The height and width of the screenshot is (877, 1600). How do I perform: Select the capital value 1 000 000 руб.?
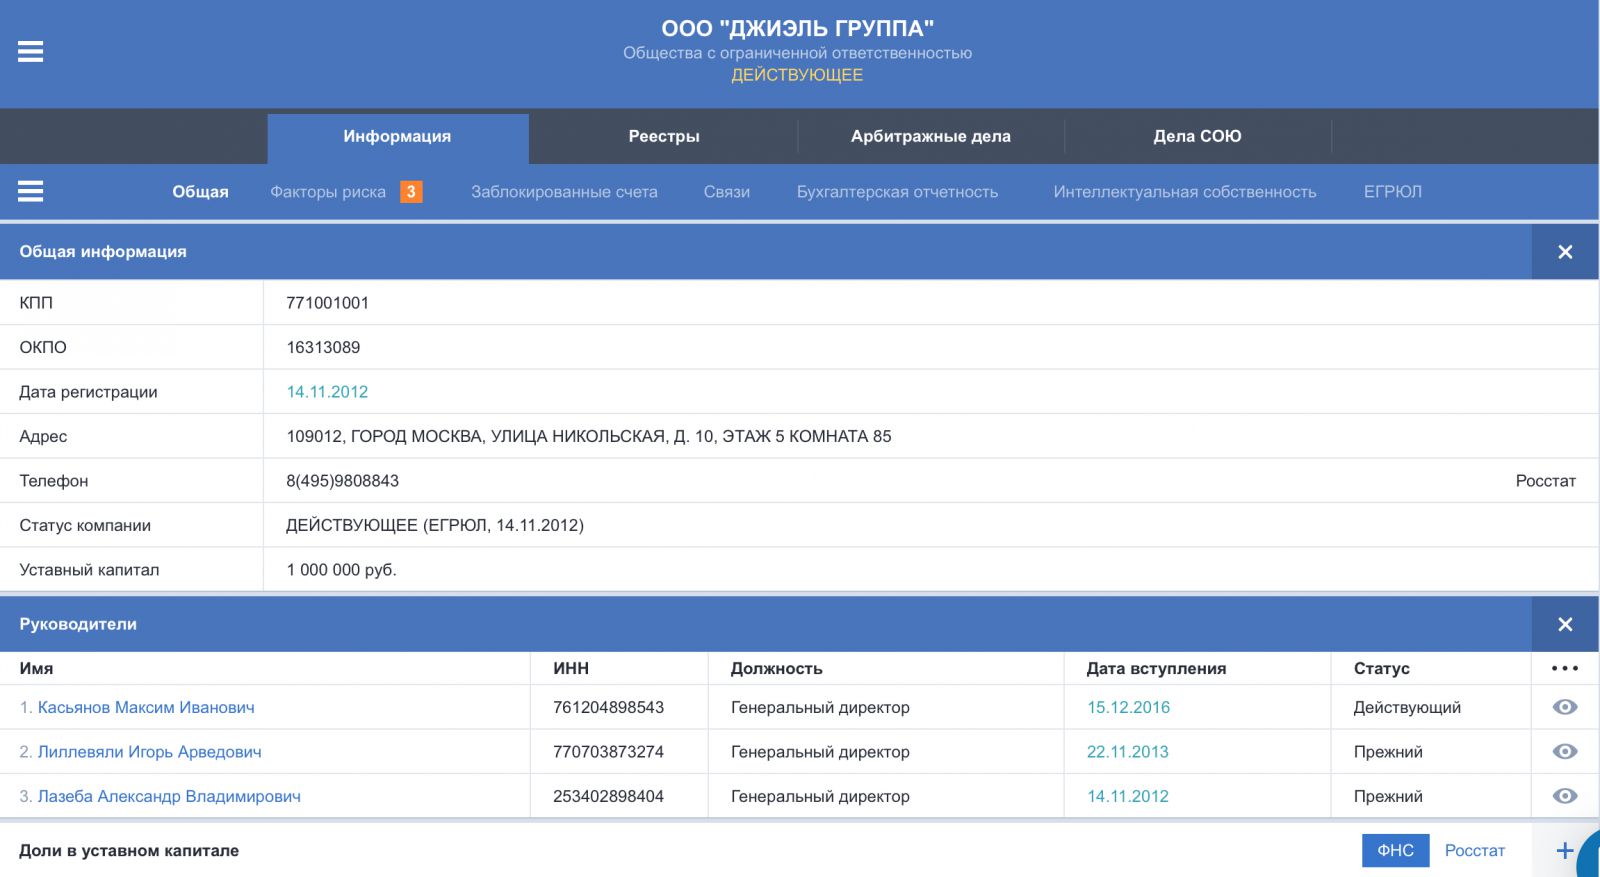pyautogui.click(x=341, y=570)
